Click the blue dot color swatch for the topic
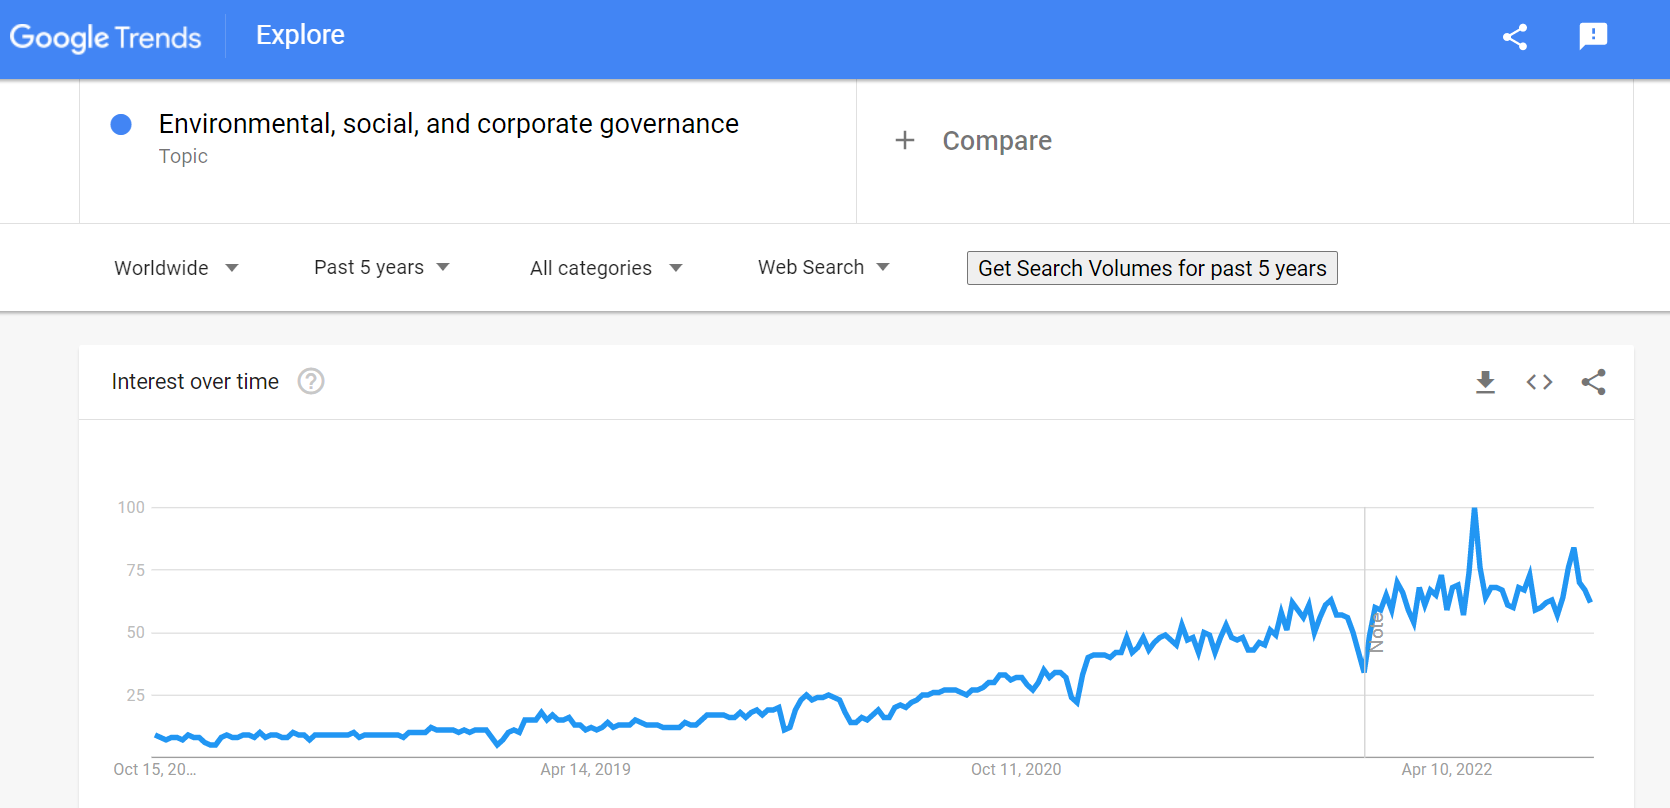The height and width of the screenshot is (808, 1670). click(x=121, y=124)
